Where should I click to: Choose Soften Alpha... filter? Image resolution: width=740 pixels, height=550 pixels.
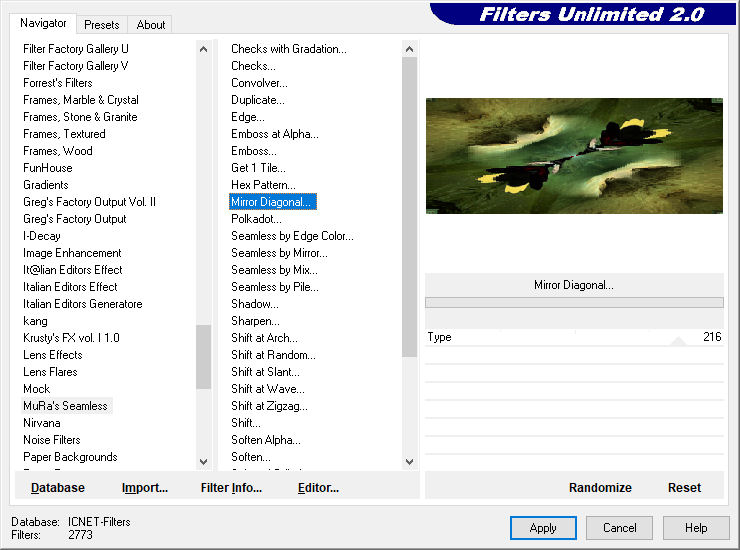pyautogui.click(x=266, y=440)
